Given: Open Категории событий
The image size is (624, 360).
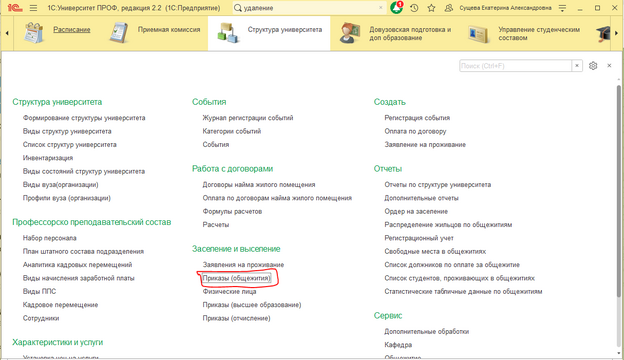Looking at the screenshot, I should coord(232,131).
